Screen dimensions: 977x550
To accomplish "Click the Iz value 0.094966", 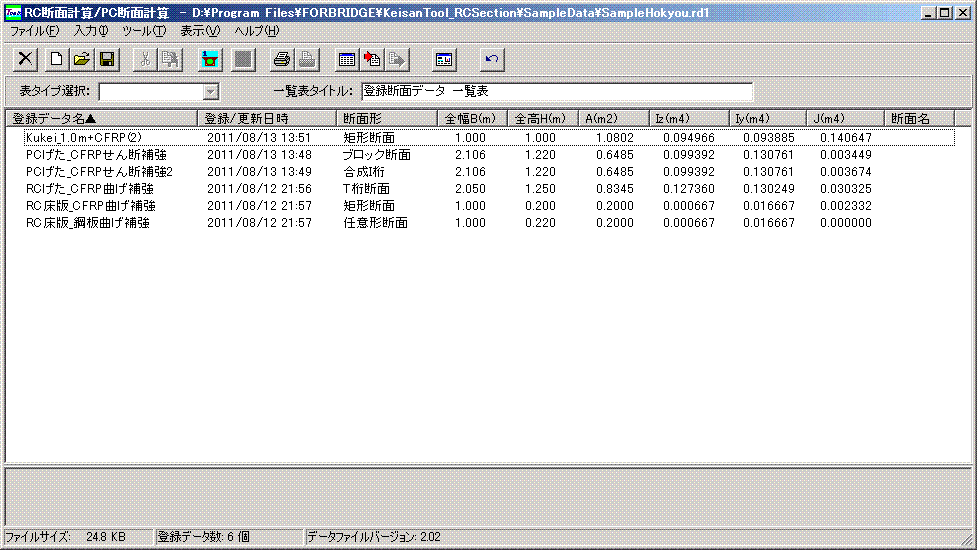I will point(689,138).
